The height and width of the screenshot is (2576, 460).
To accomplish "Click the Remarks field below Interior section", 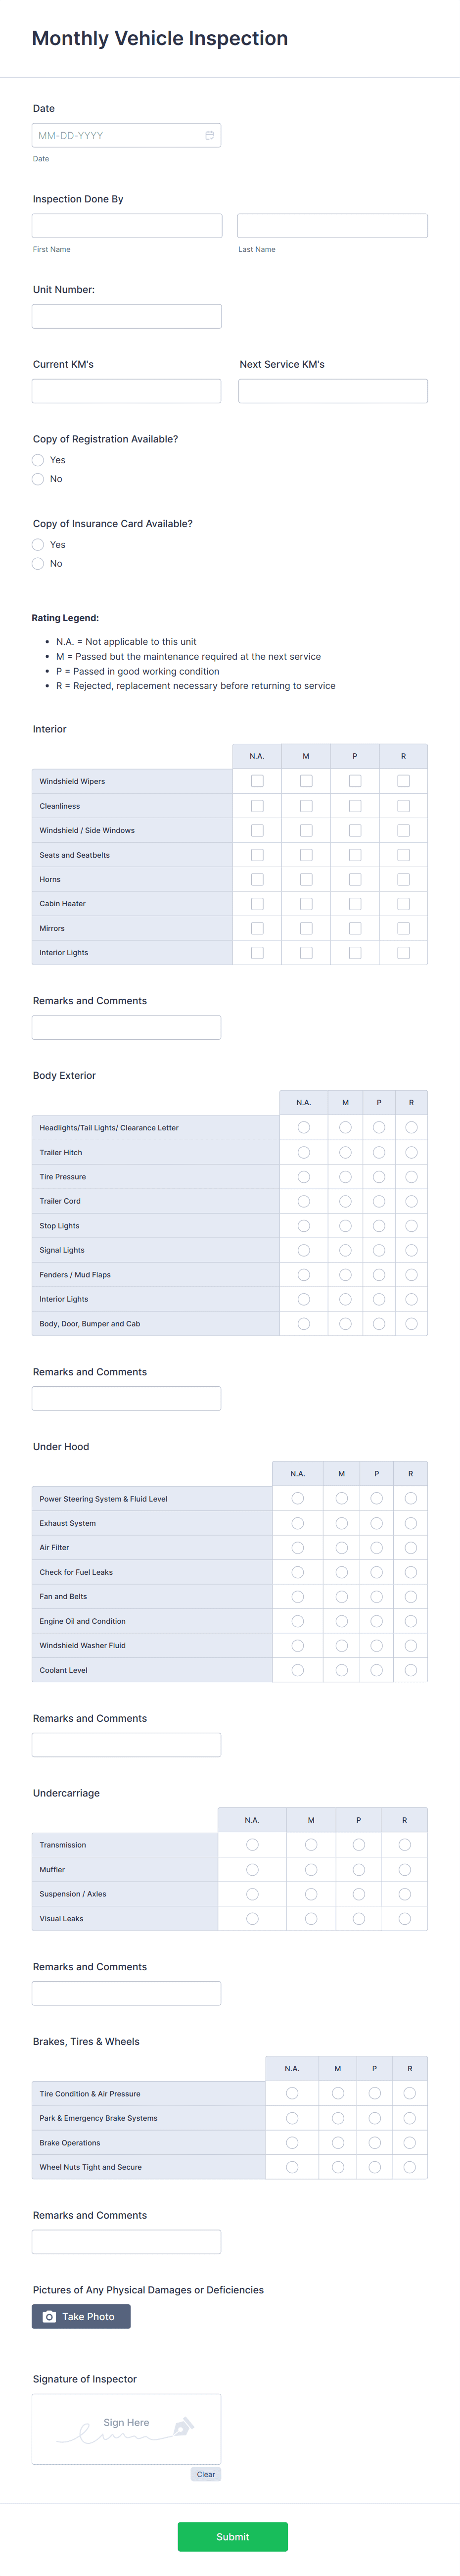I will [126, 1026].
